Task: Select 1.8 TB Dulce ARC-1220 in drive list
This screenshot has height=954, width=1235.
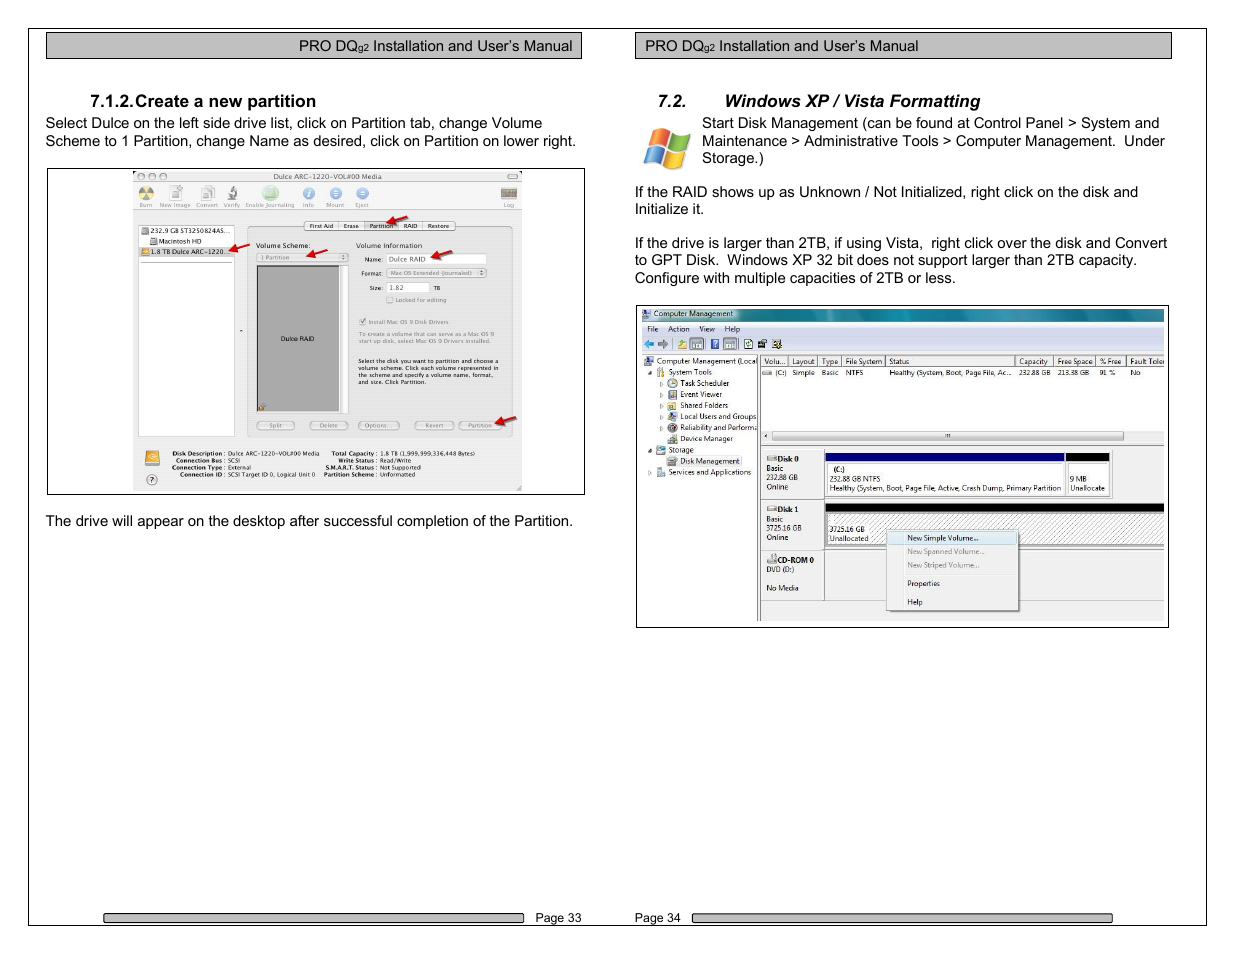Action: (187, 252)
